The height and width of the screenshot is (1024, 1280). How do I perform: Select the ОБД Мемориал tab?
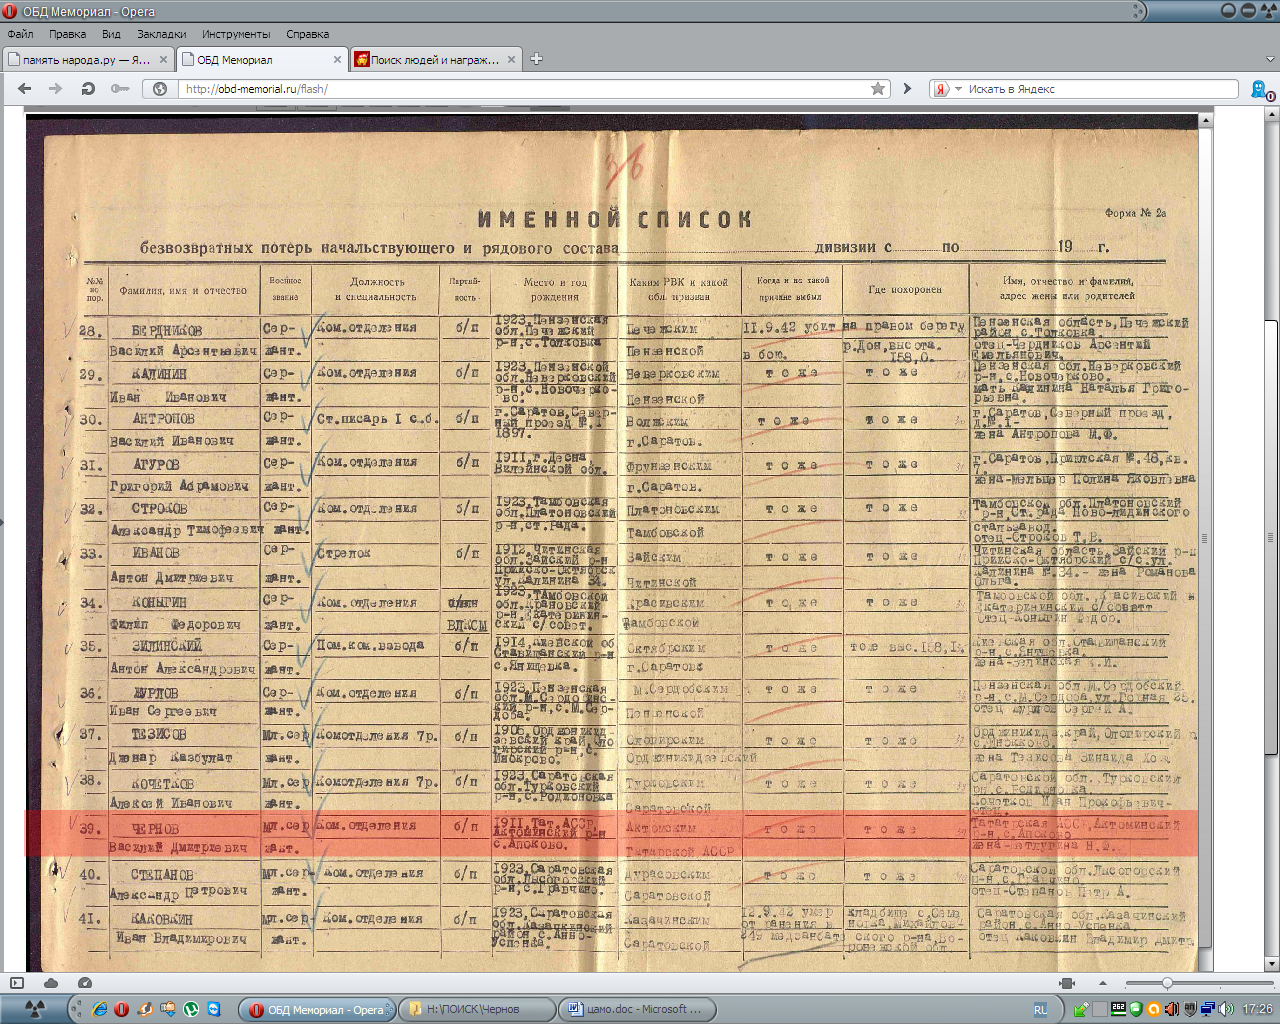click(x=262, y=60)
